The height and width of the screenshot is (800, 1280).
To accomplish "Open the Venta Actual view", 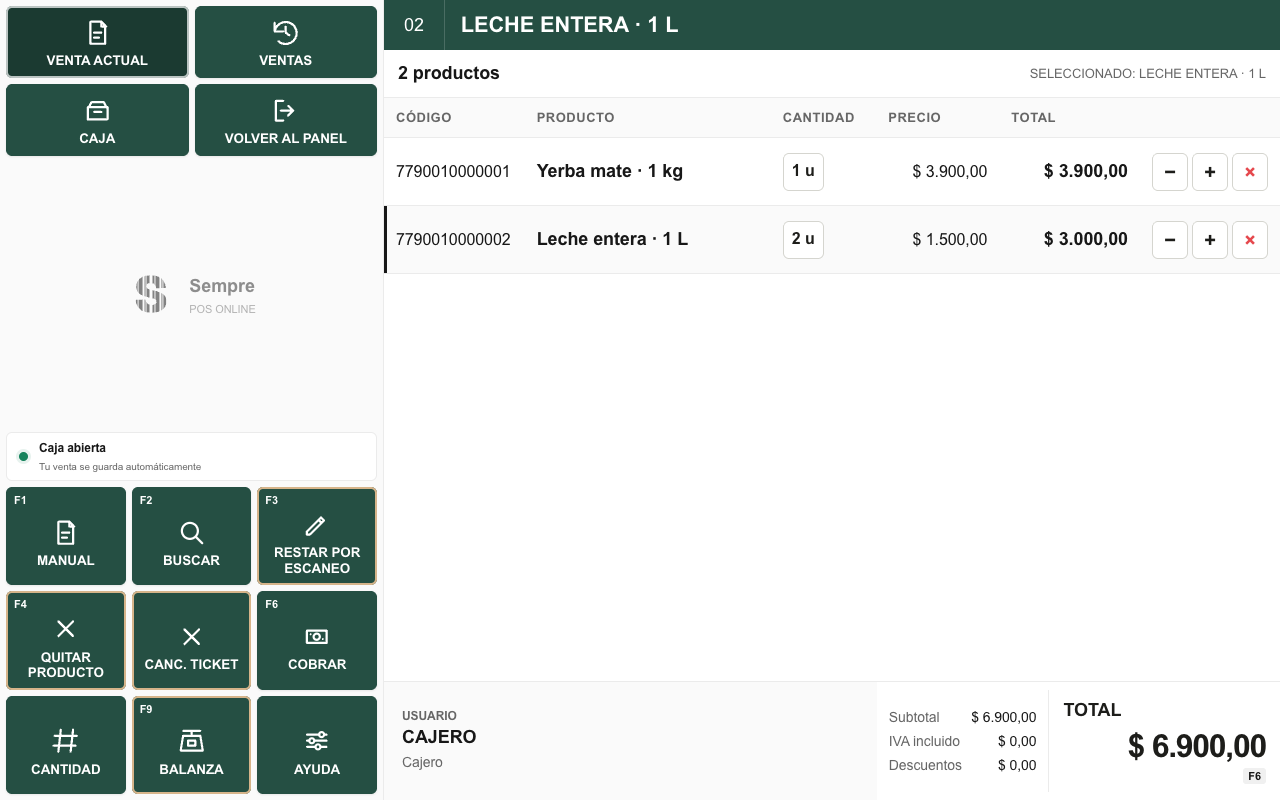I will 97,42.
